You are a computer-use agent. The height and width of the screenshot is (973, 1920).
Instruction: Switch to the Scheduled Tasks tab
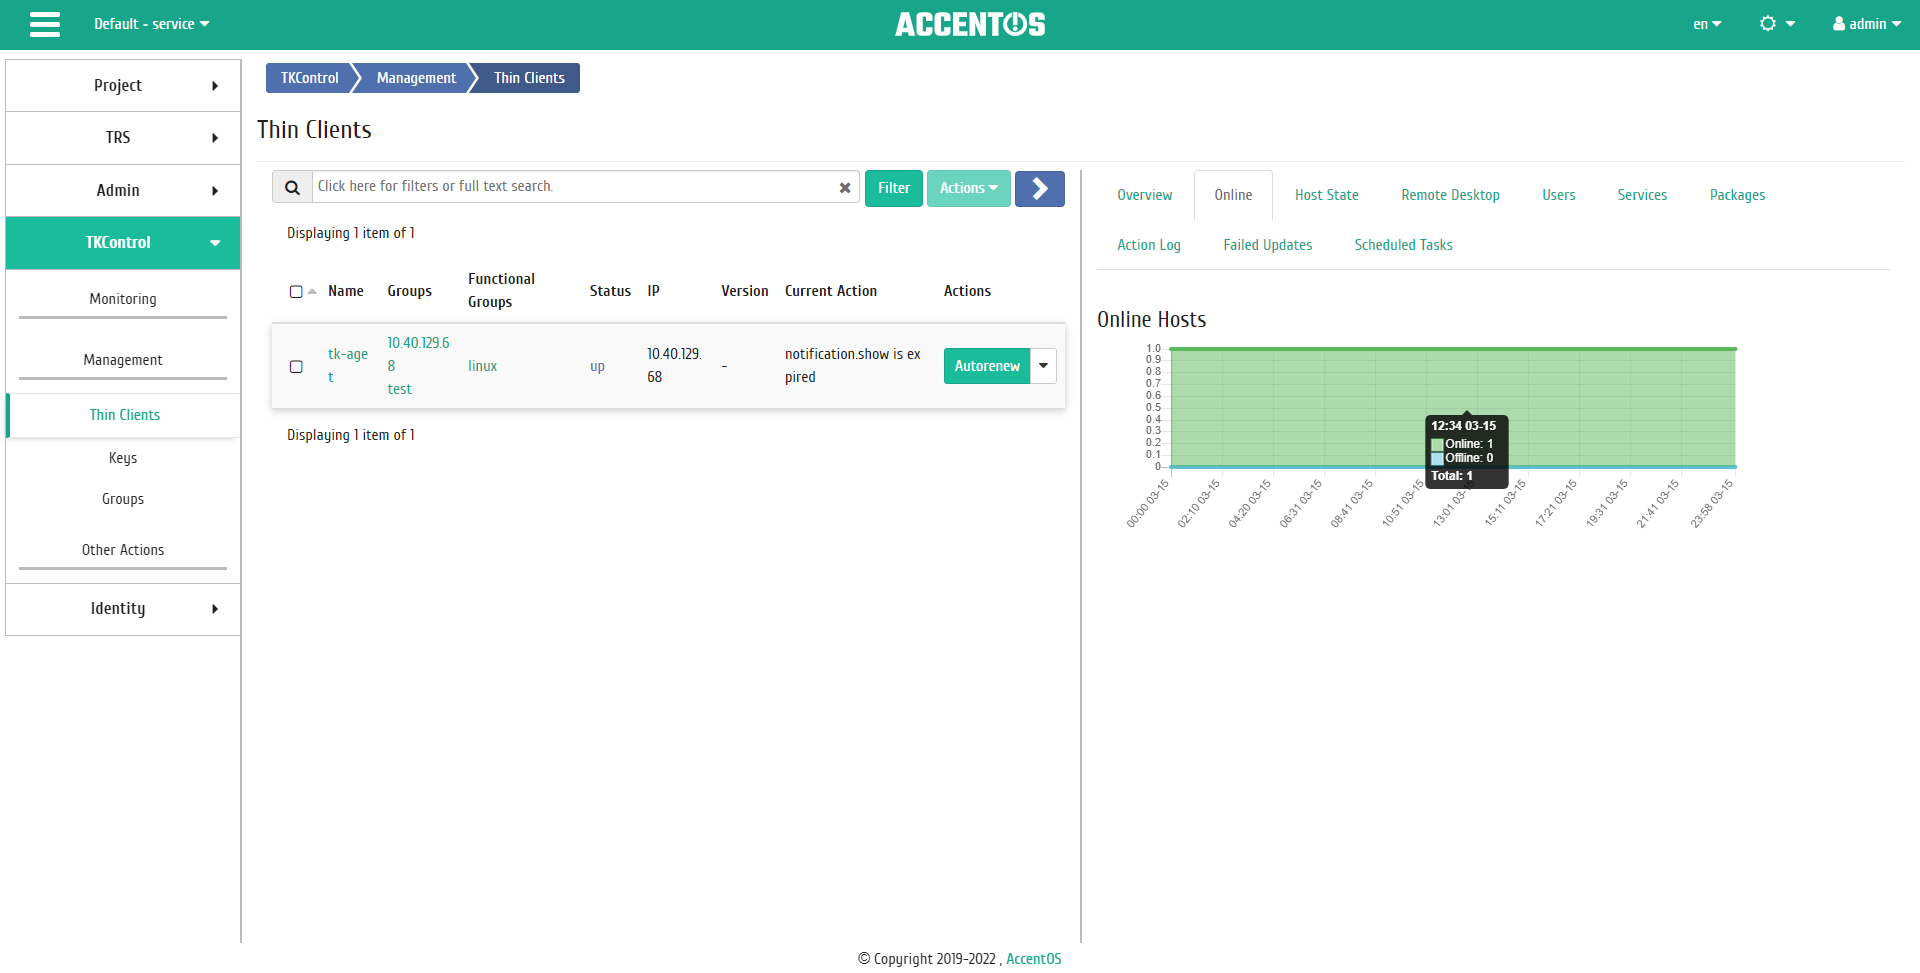point(1403,245)
